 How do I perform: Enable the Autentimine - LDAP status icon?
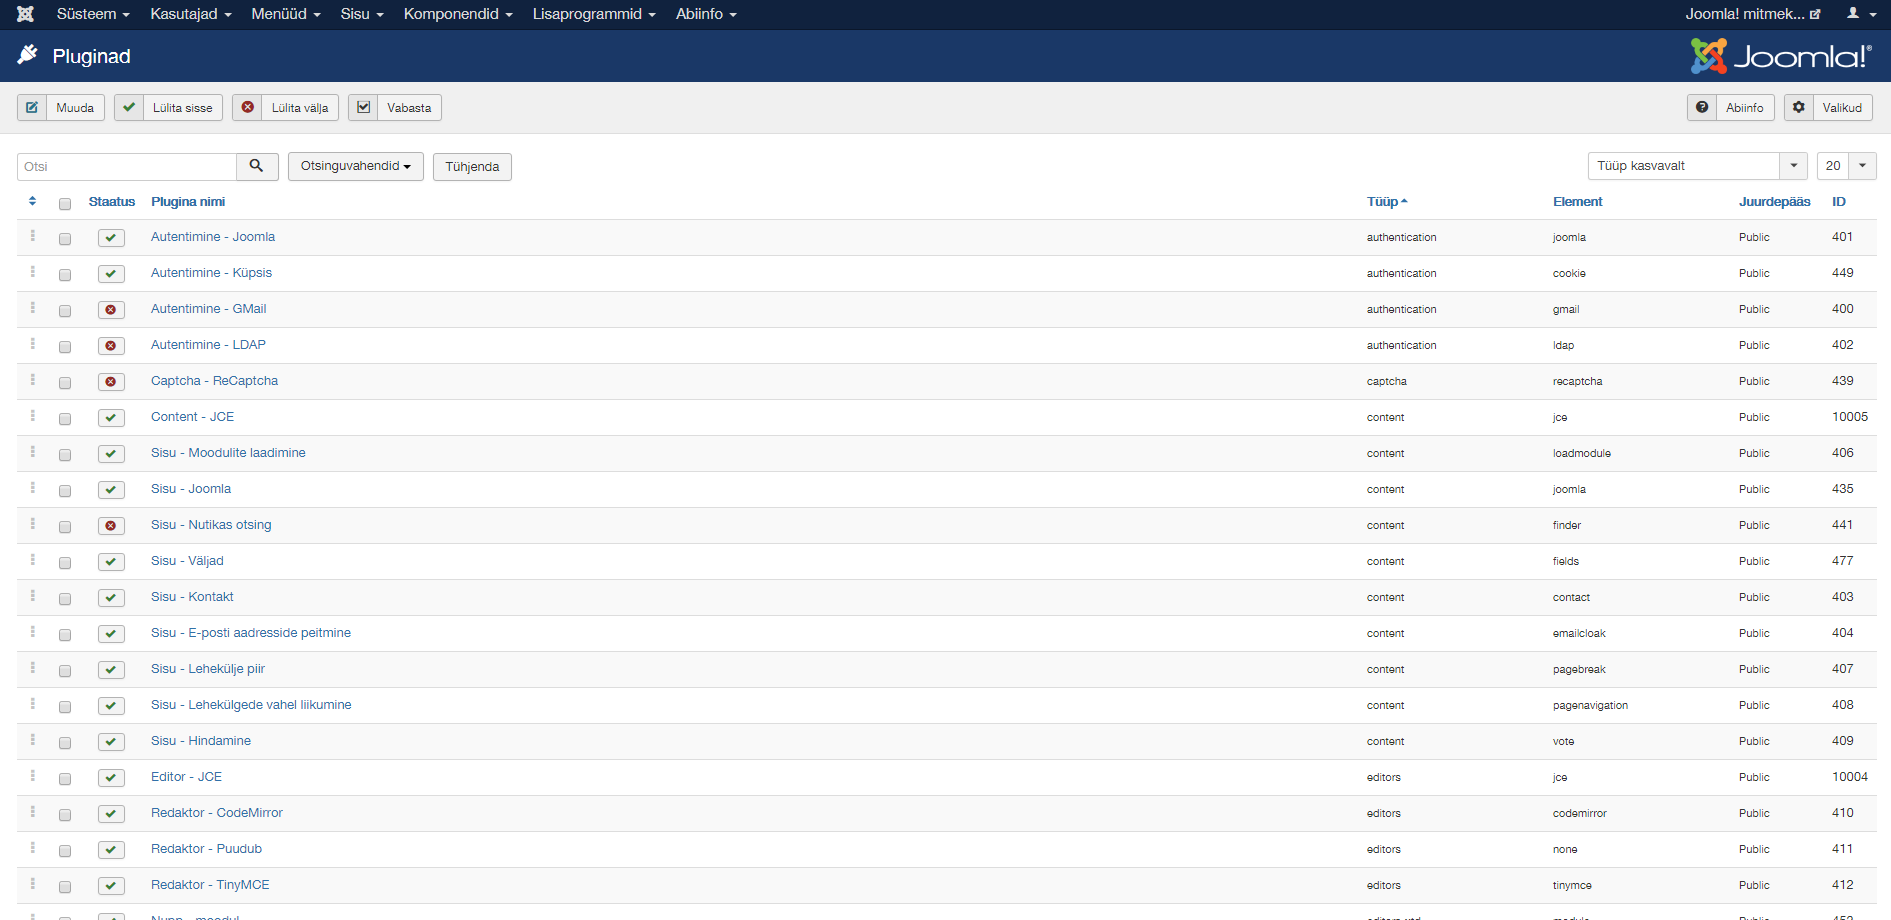111,346
